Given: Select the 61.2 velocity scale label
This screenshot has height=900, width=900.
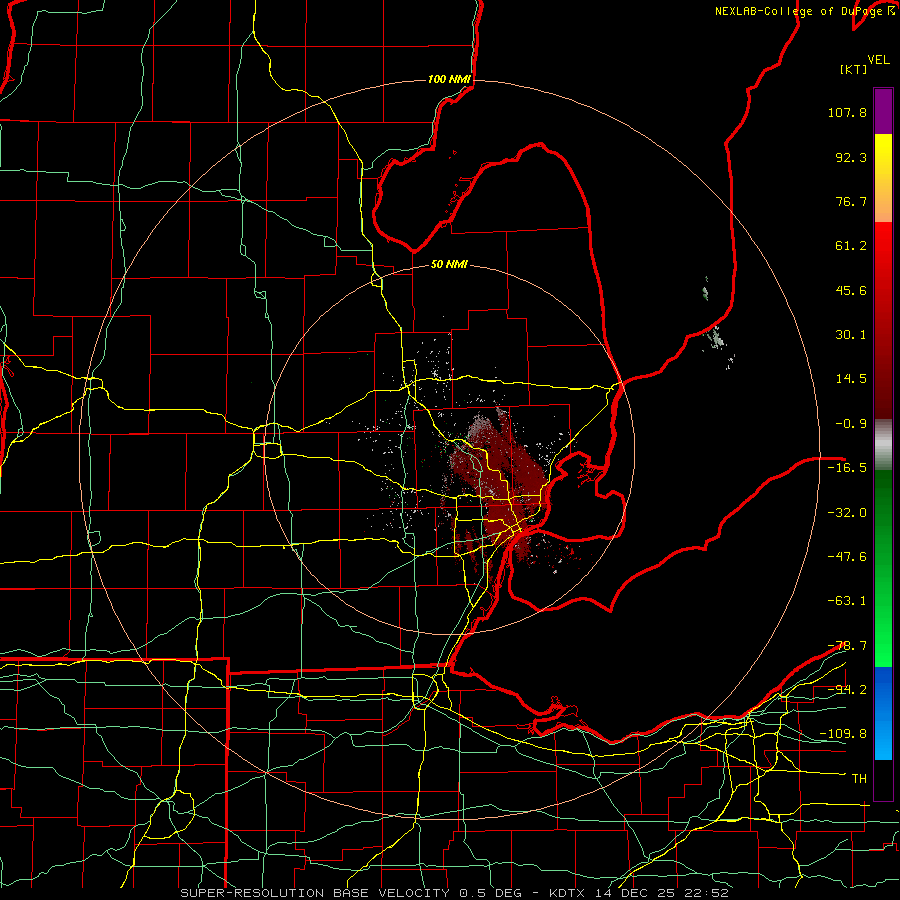Looking at the screenshot, I should point(851,246).
